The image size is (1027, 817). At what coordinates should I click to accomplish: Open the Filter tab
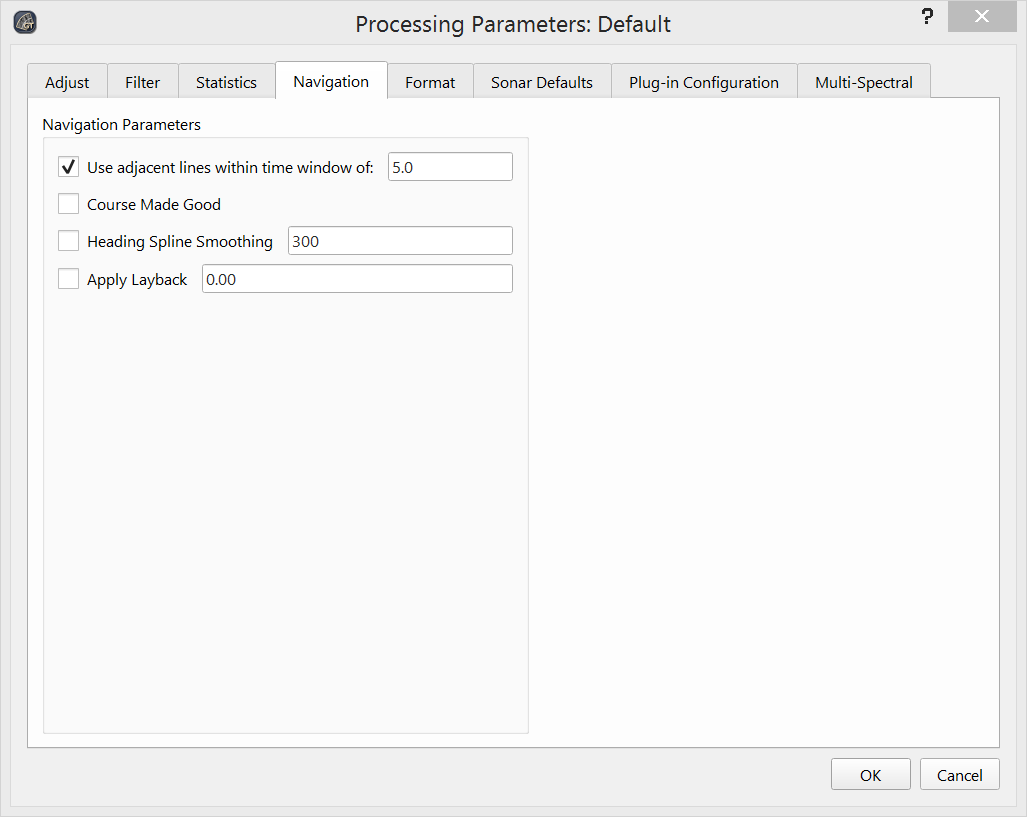click(142, 82)
